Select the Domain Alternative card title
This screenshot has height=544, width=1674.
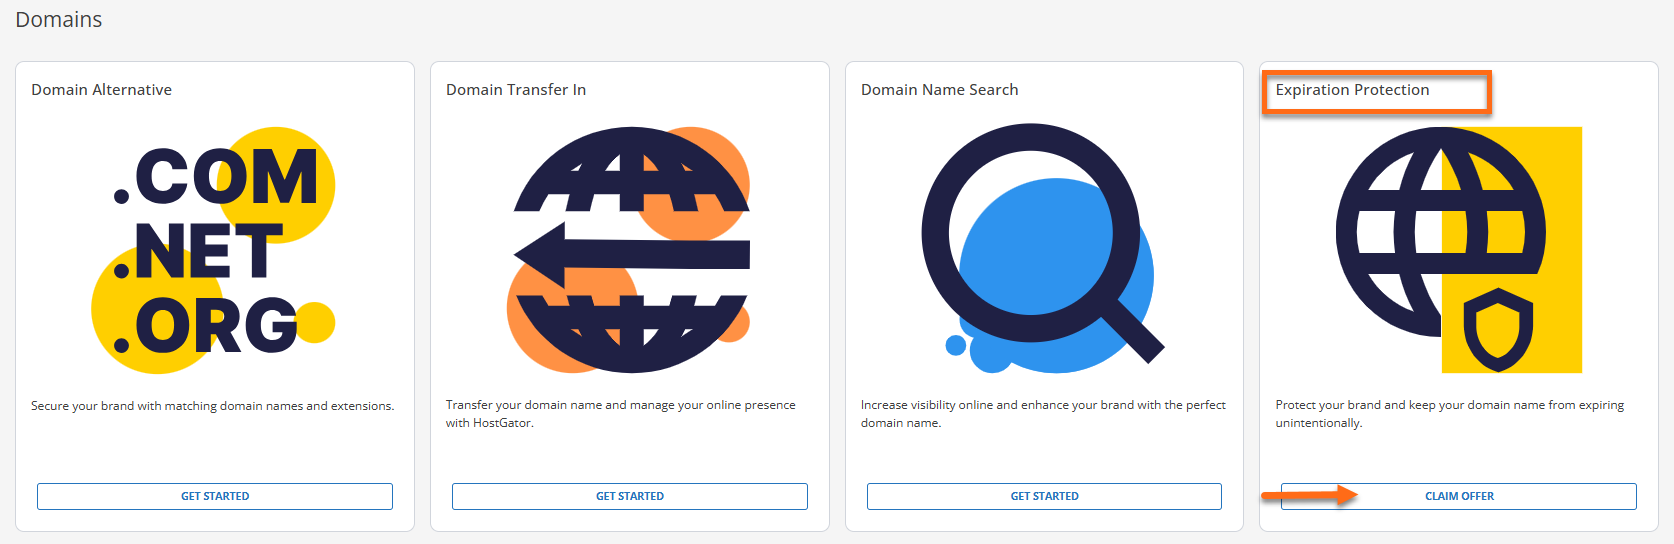[101, 90]
